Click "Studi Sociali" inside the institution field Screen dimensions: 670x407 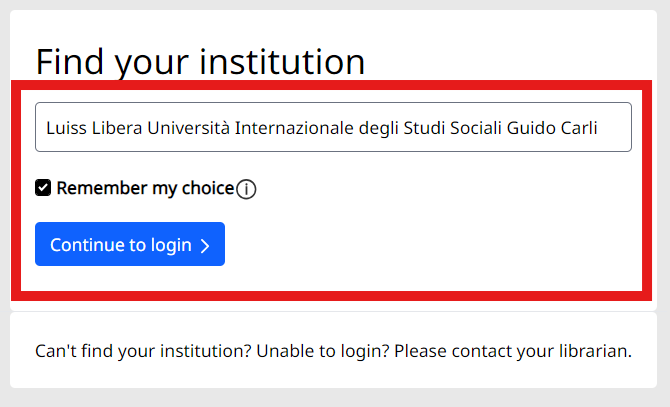point(452,128)
